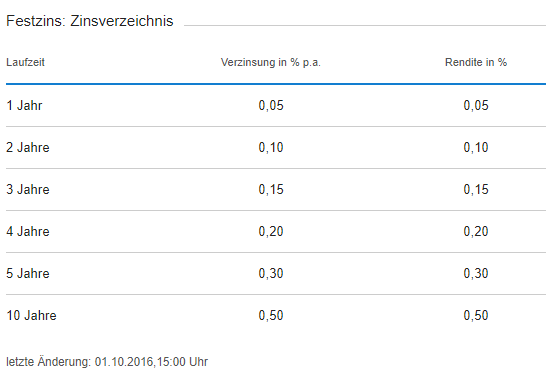
Task: Select the 2 Jahre row label
Action: [x=28, y=147]
